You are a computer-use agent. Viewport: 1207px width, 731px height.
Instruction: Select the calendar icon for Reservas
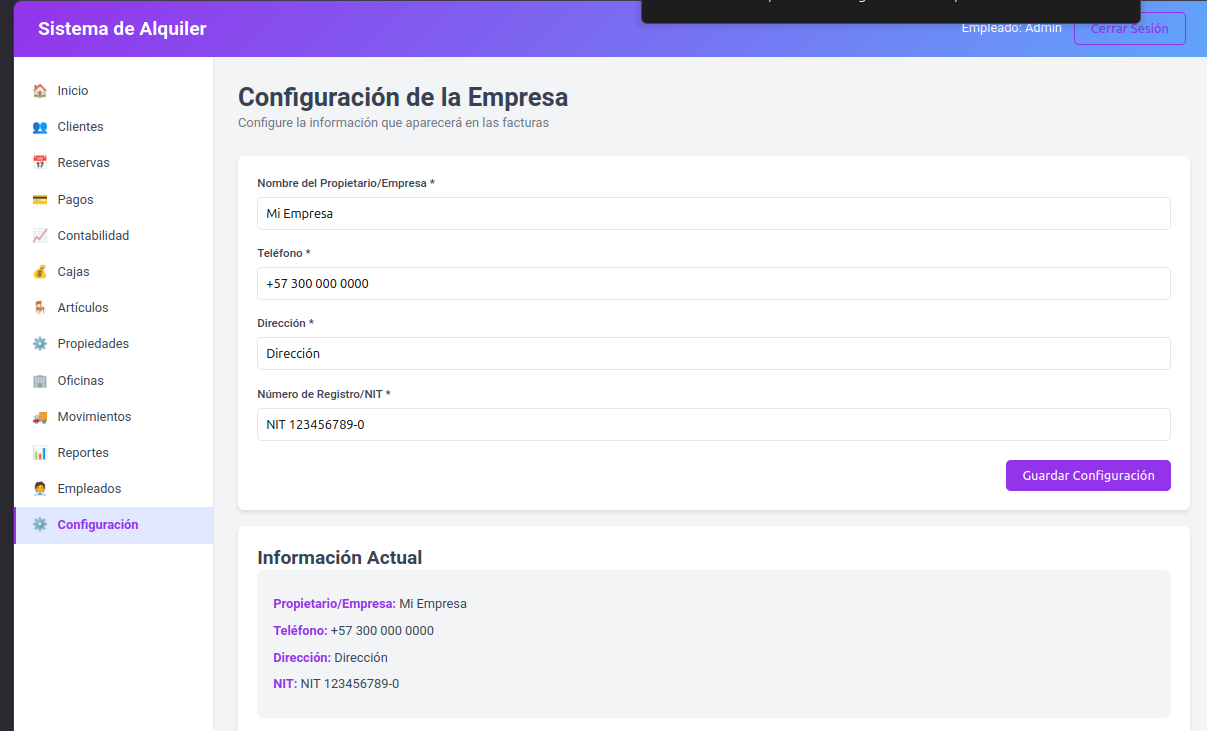[x=40, y=163]
